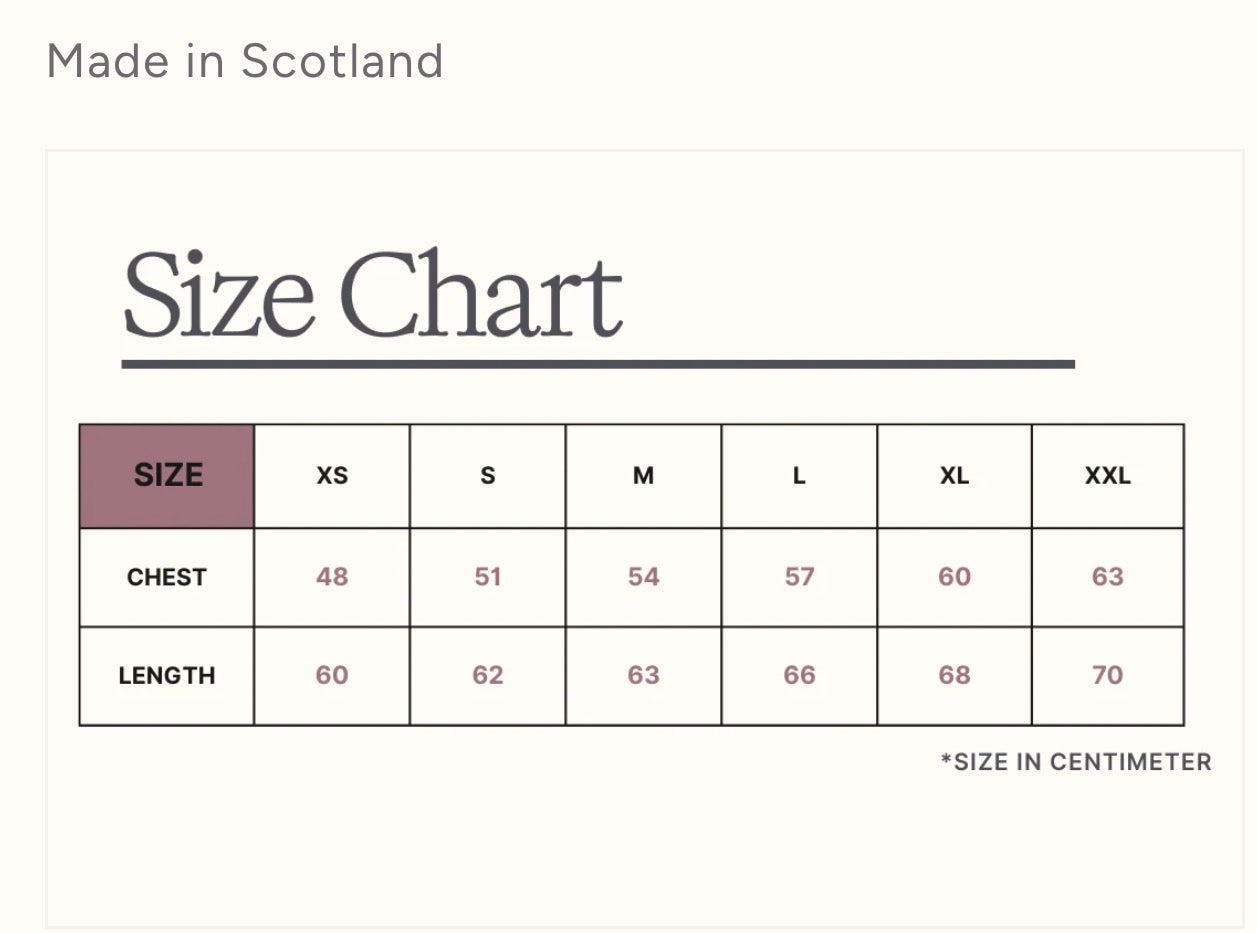
Task: Click the mauve SIZE header cell
Action: 167,476
